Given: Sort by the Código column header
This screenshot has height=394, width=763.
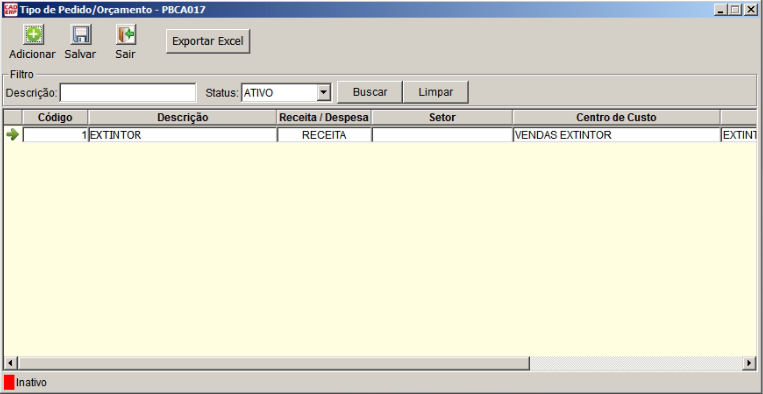Looking at the screenshot, I should point(55,117).
